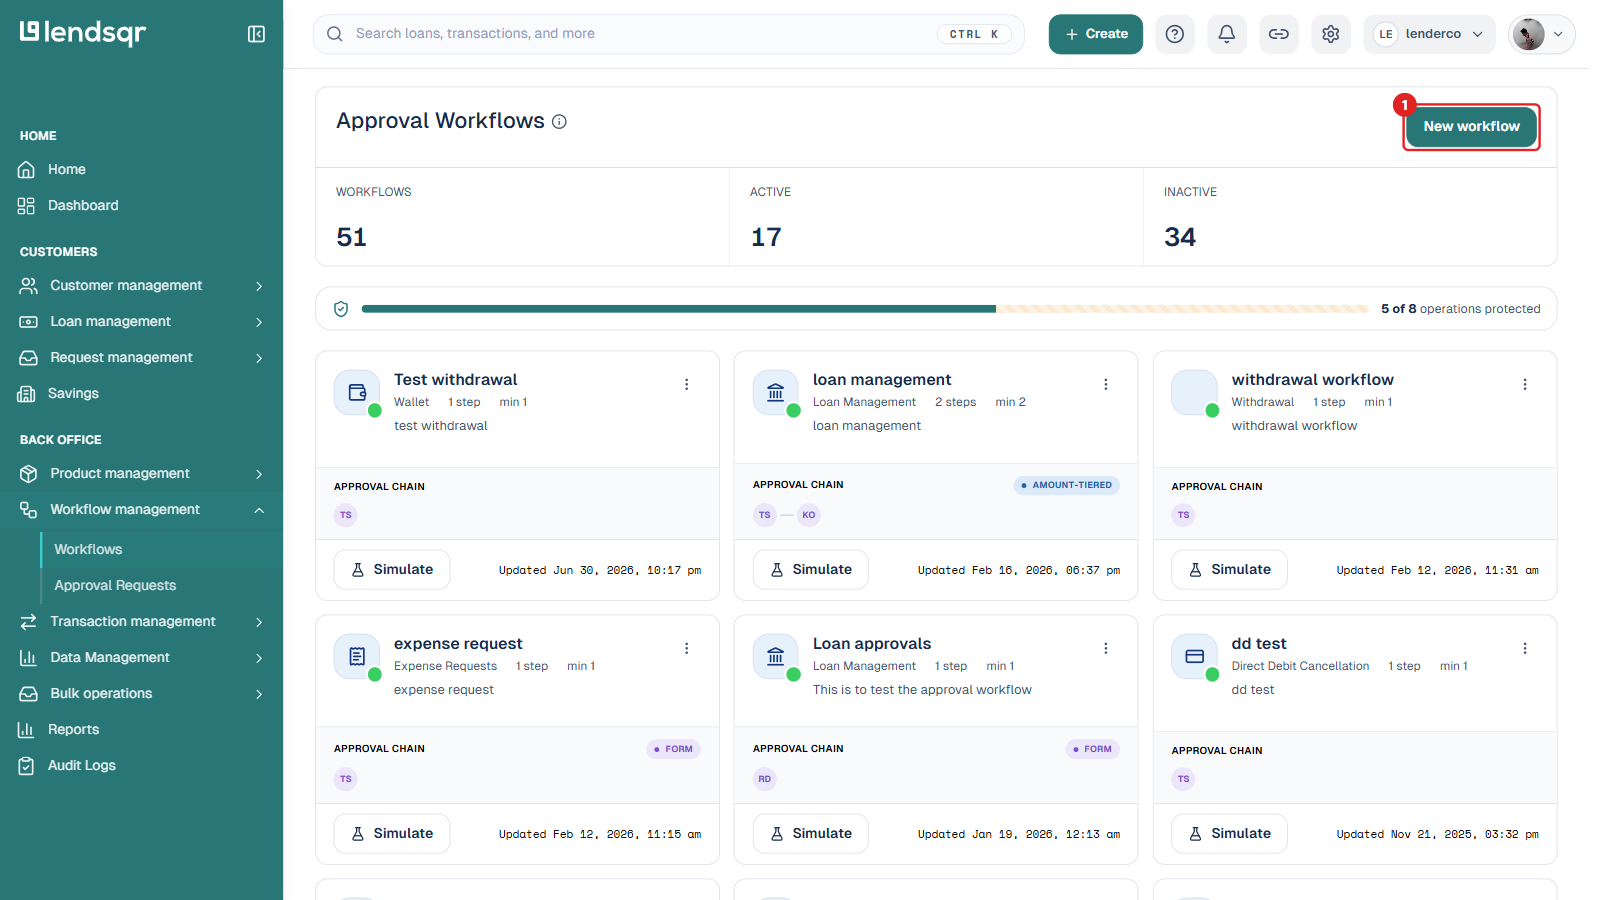Open more options for Loan approvals
1600x900 pixels.
coord(1106,648)
